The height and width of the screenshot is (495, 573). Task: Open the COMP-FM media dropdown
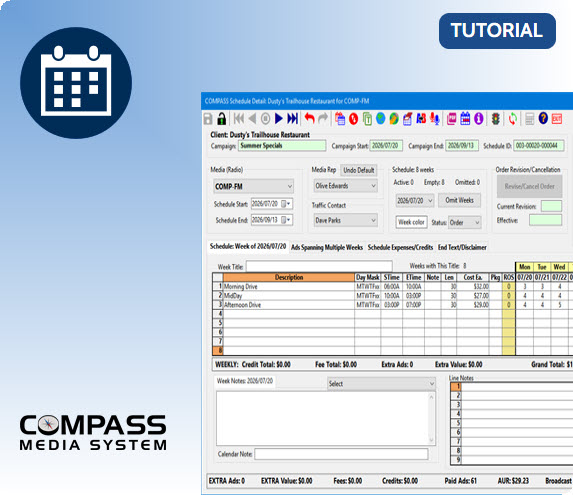[x=253, y=186]
